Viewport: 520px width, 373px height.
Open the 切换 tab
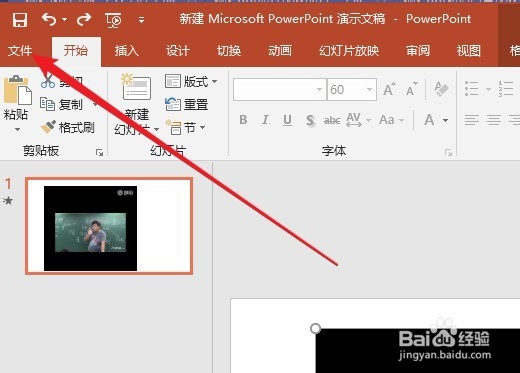(229, 51)
